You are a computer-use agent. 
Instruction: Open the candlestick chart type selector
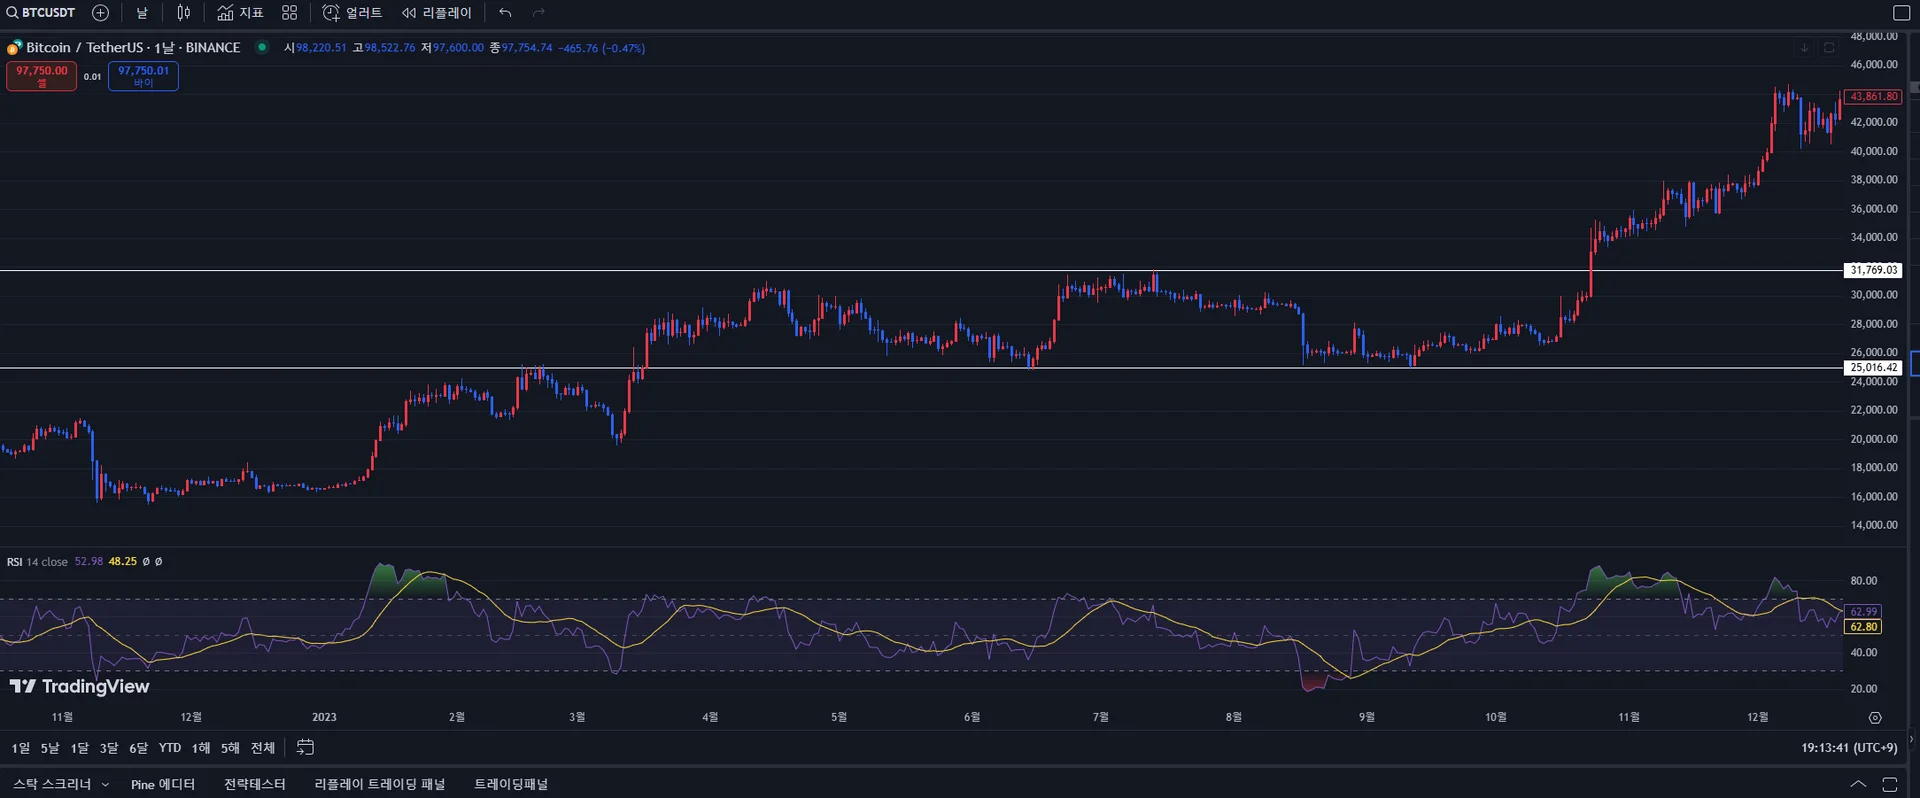click(x=184, y=13)
